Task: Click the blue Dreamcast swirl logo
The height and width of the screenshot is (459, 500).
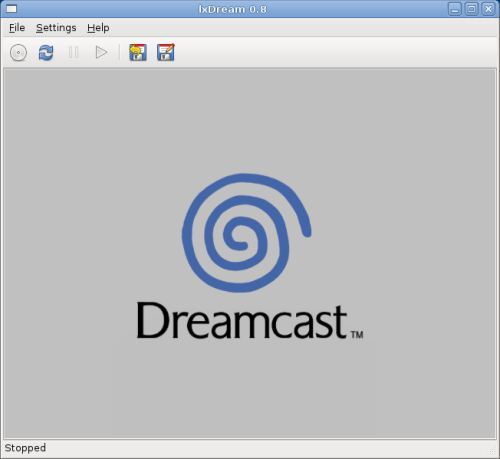Action: 246,233
